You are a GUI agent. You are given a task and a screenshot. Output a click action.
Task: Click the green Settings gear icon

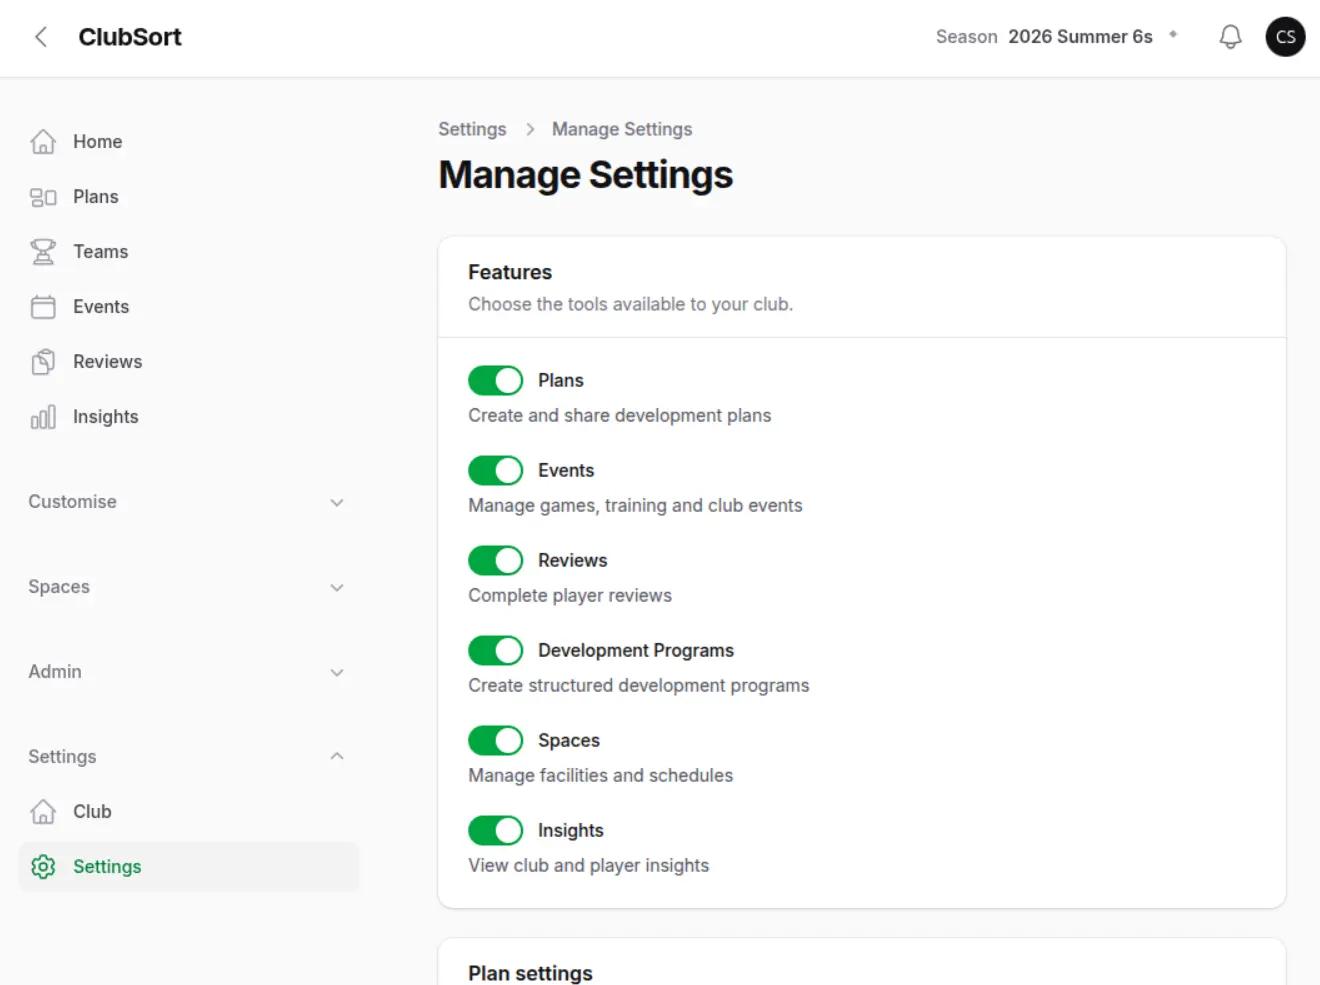pos(43,867)
